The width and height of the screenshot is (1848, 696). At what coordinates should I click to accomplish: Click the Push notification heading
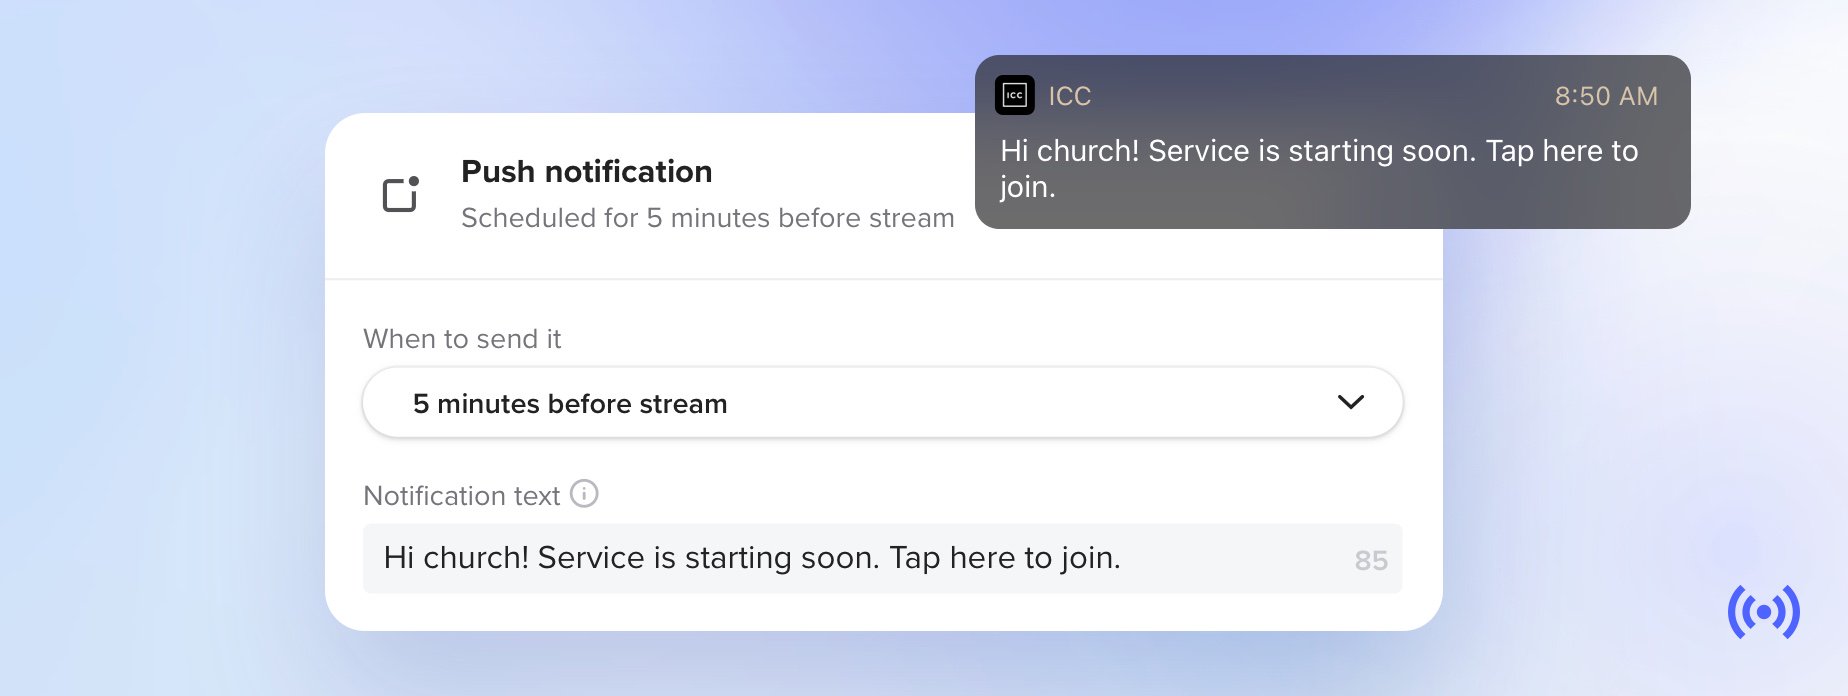pyautogui.click(x=586, y=171)
